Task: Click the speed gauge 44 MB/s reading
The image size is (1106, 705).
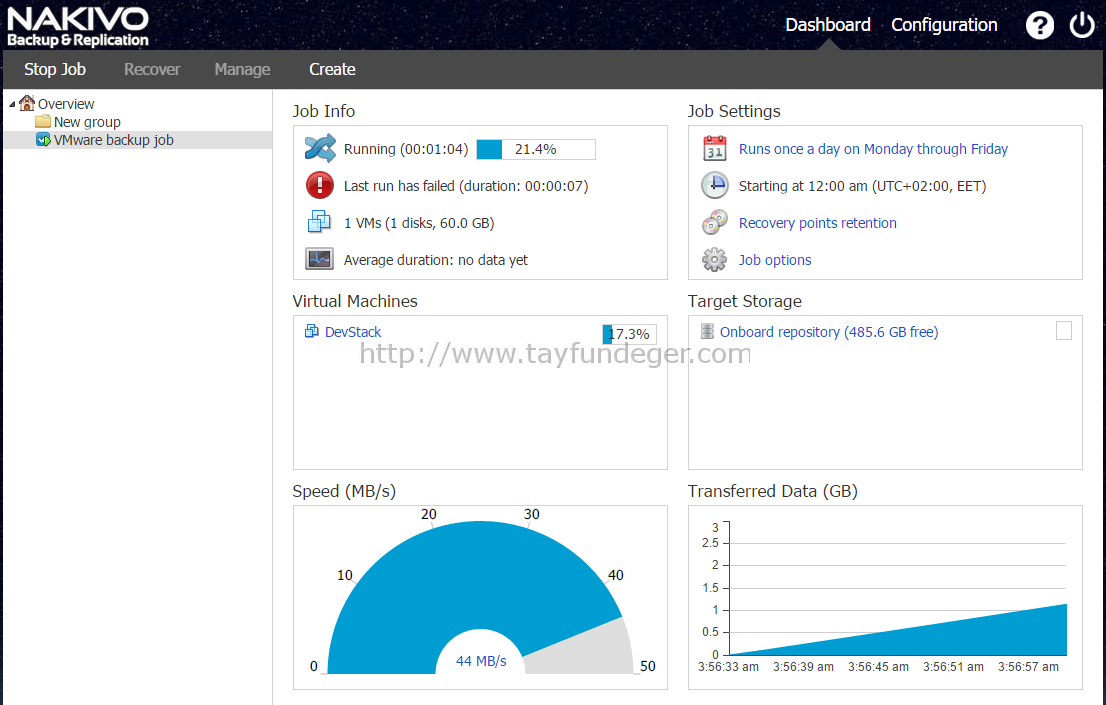Action: click(481, 661)
